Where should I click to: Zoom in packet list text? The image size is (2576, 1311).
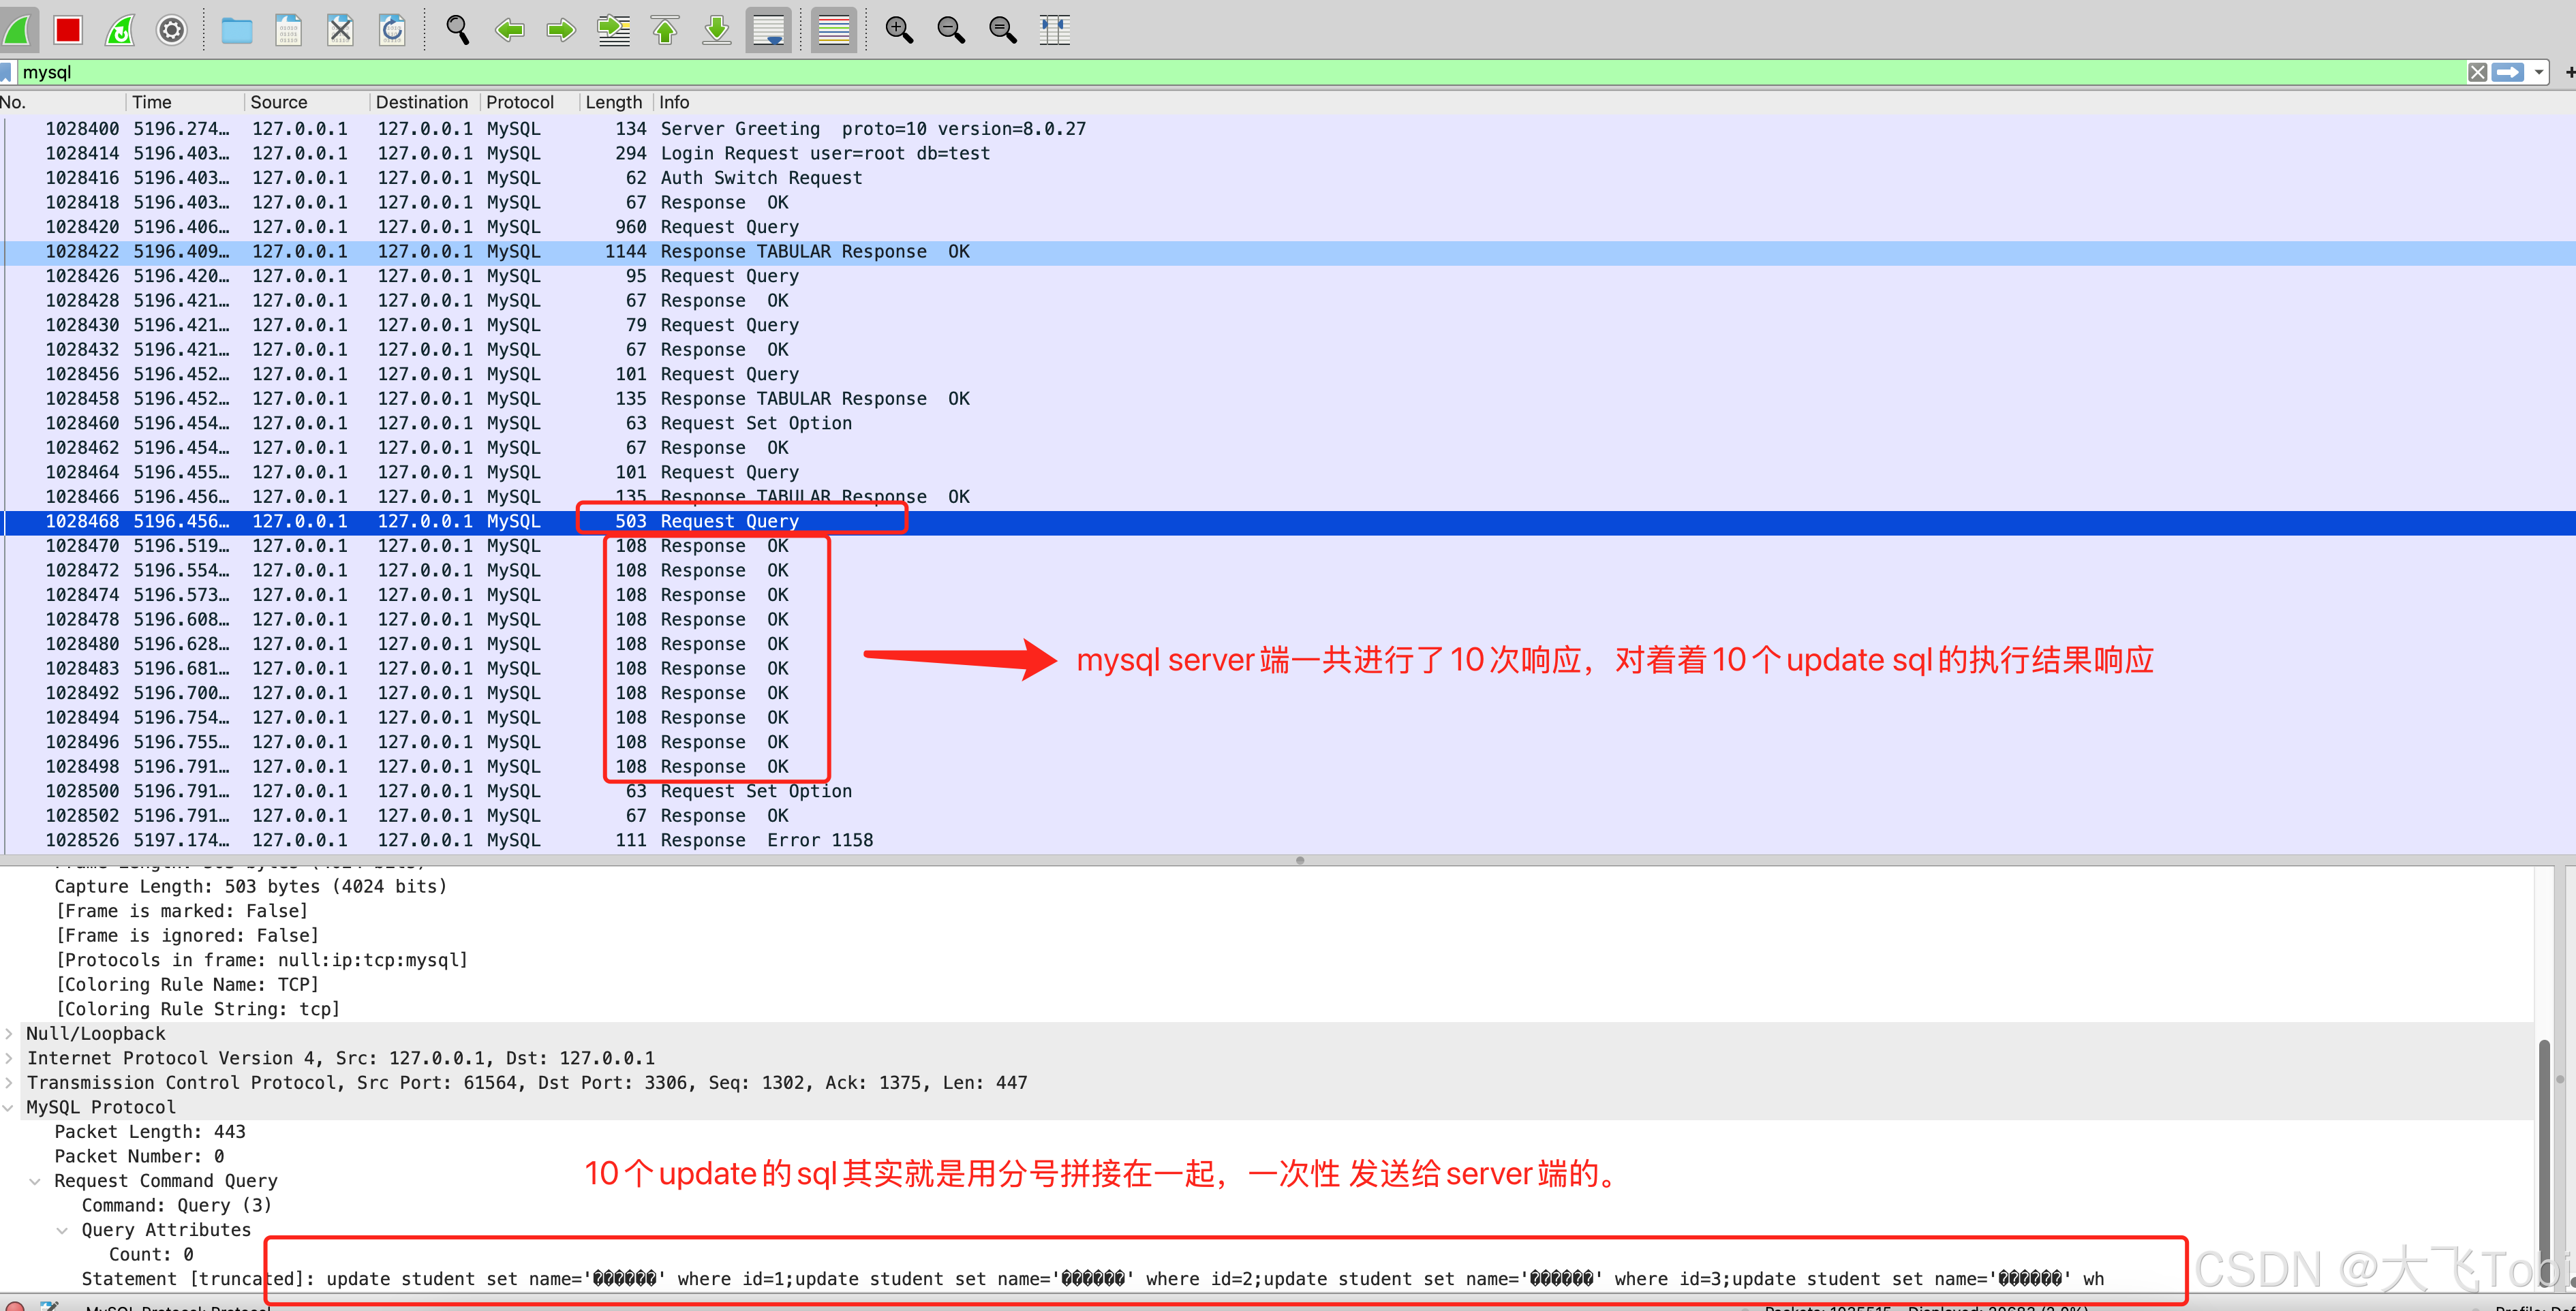[x=899, y=30]
